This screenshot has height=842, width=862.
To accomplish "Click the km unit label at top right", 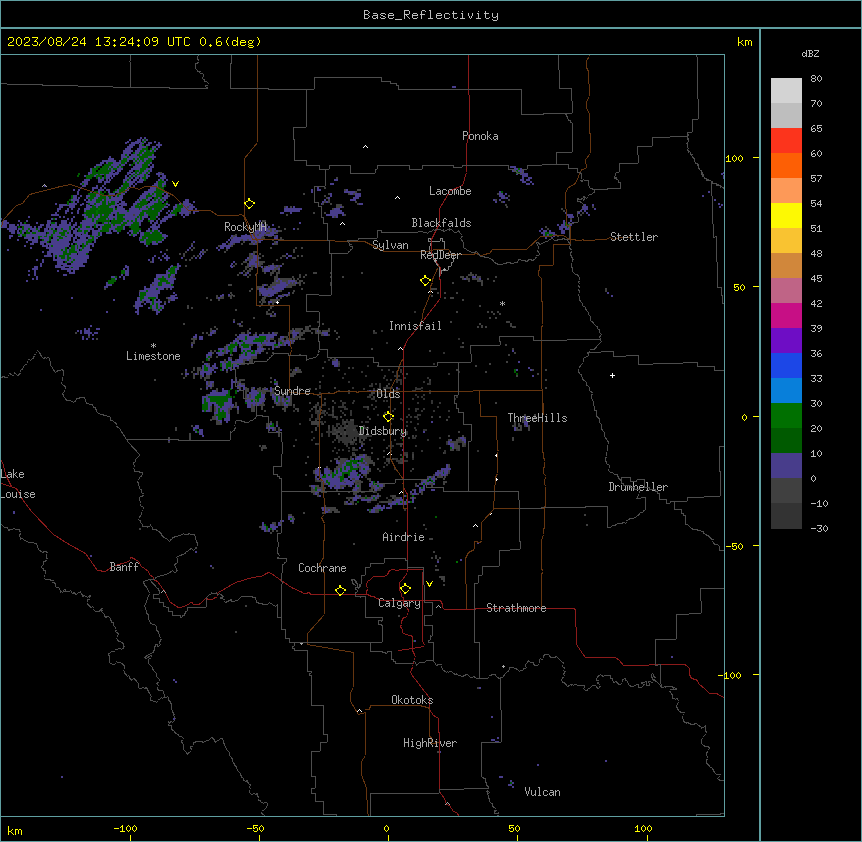I will tap(744, 42).
